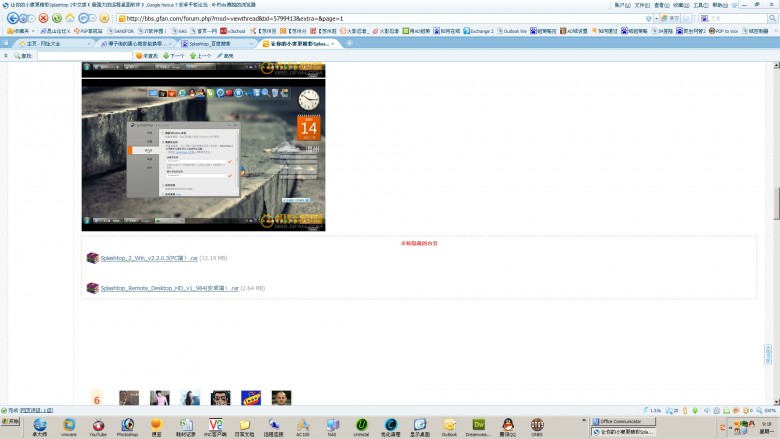The height and width of the screenshot is (439, 780).
Task: Click the address bar URL field
Action: coord(380,18)
